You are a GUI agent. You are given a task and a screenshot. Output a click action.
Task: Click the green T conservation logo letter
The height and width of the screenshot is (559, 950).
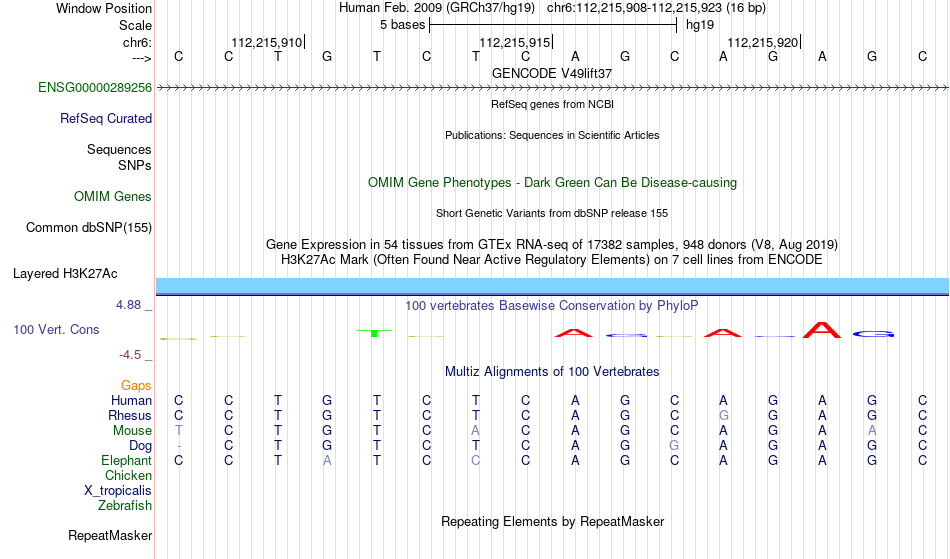[374, 333]
